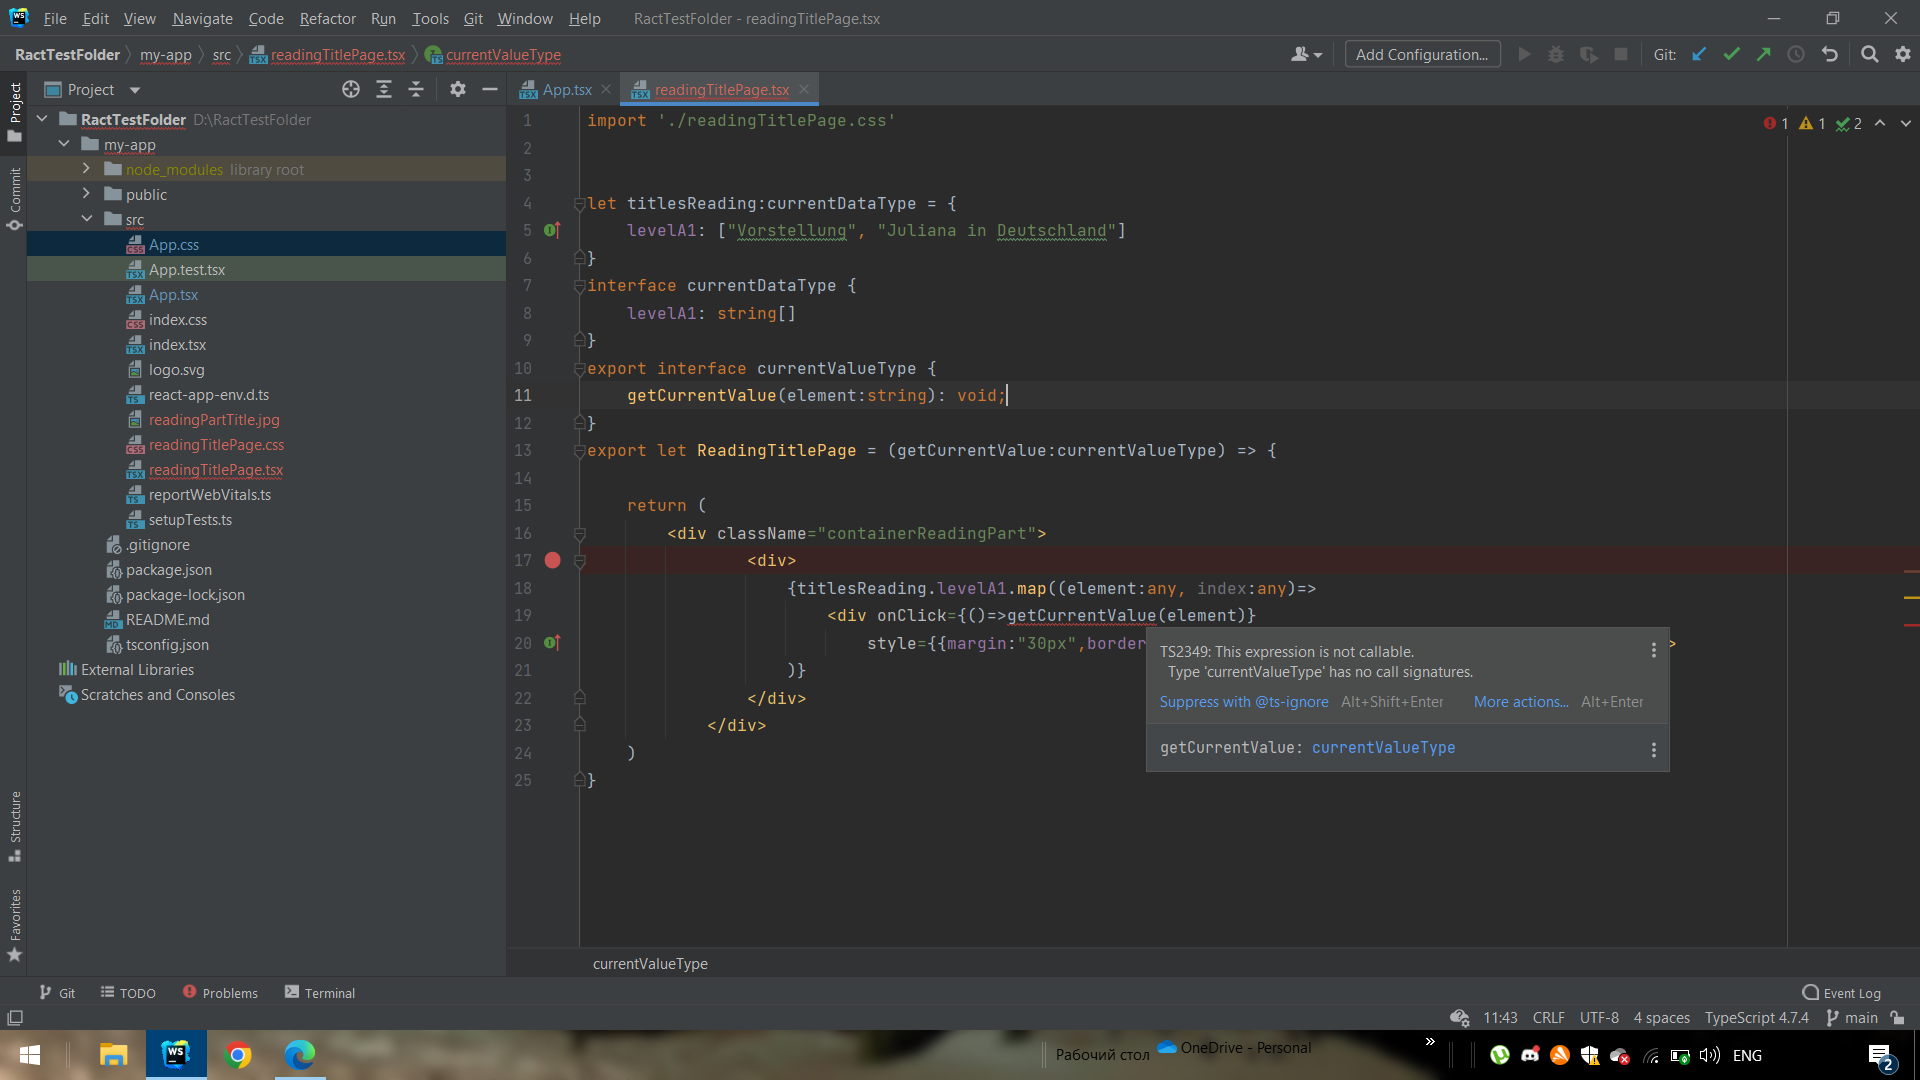This screenshot has width=1920, height=1080.
Task: Open Search Everywhere magnifier icon
Action: pos(1869,54)
